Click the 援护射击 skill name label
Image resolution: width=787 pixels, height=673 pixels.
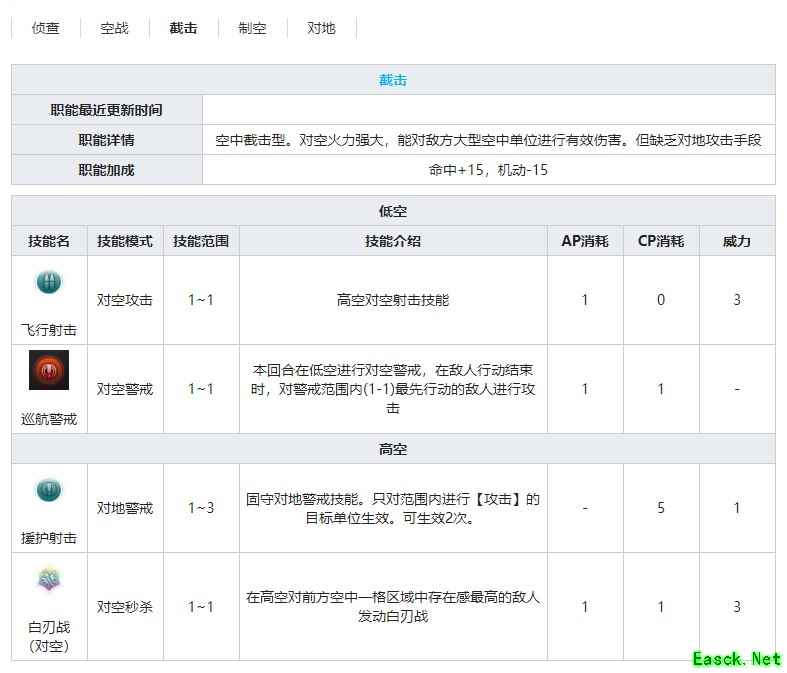(49, 538)
